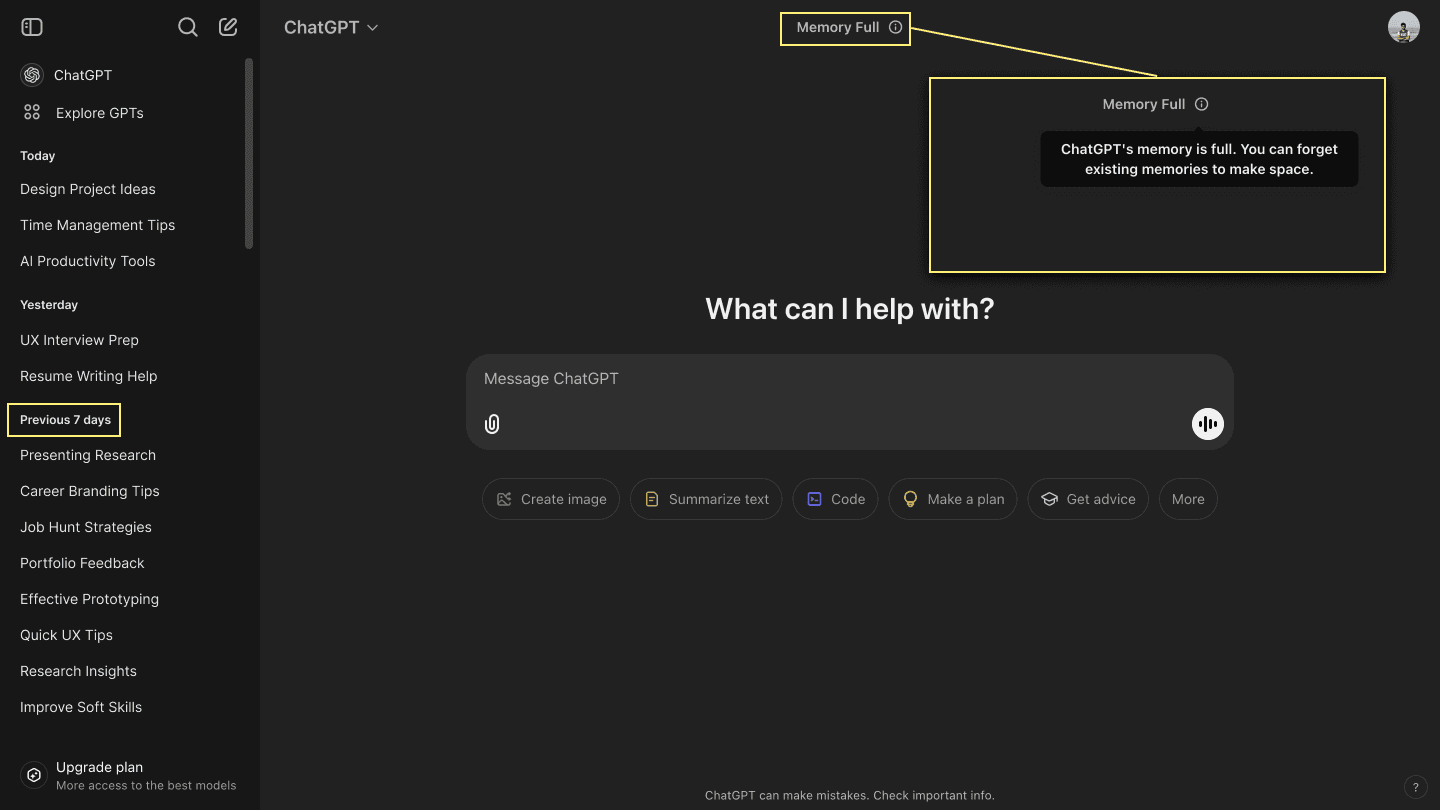Collapse the sidebar with the panel icon
Screen dimensions: 1440x810
[32, 27]
